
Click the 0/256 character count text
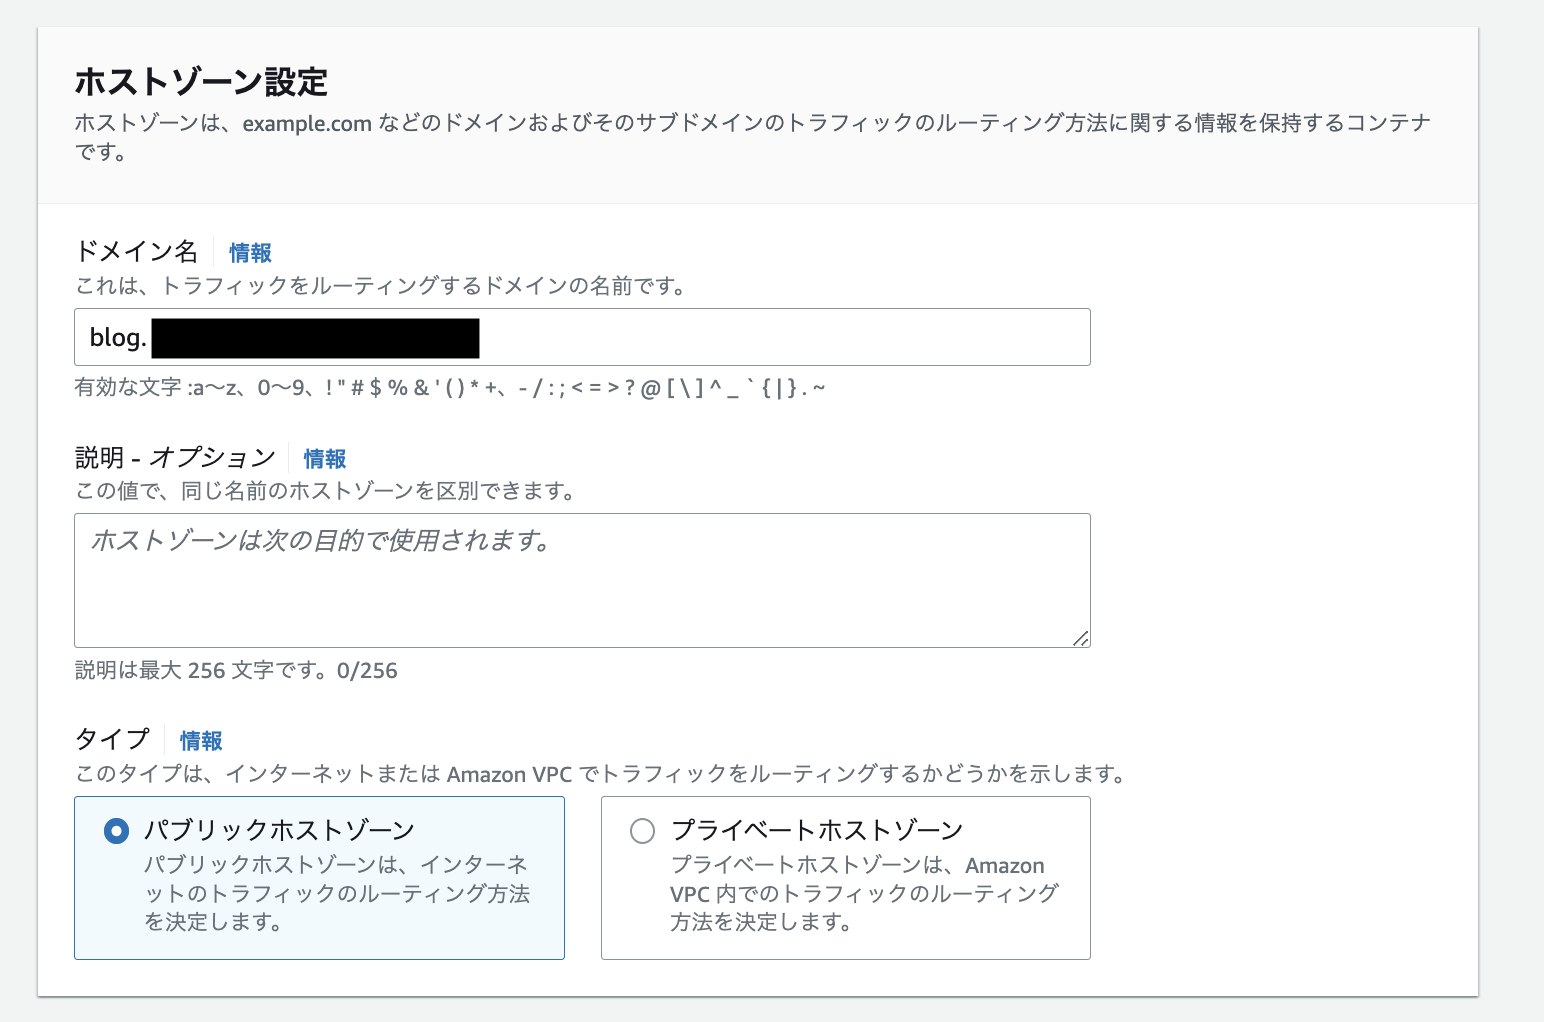point(367,671)
